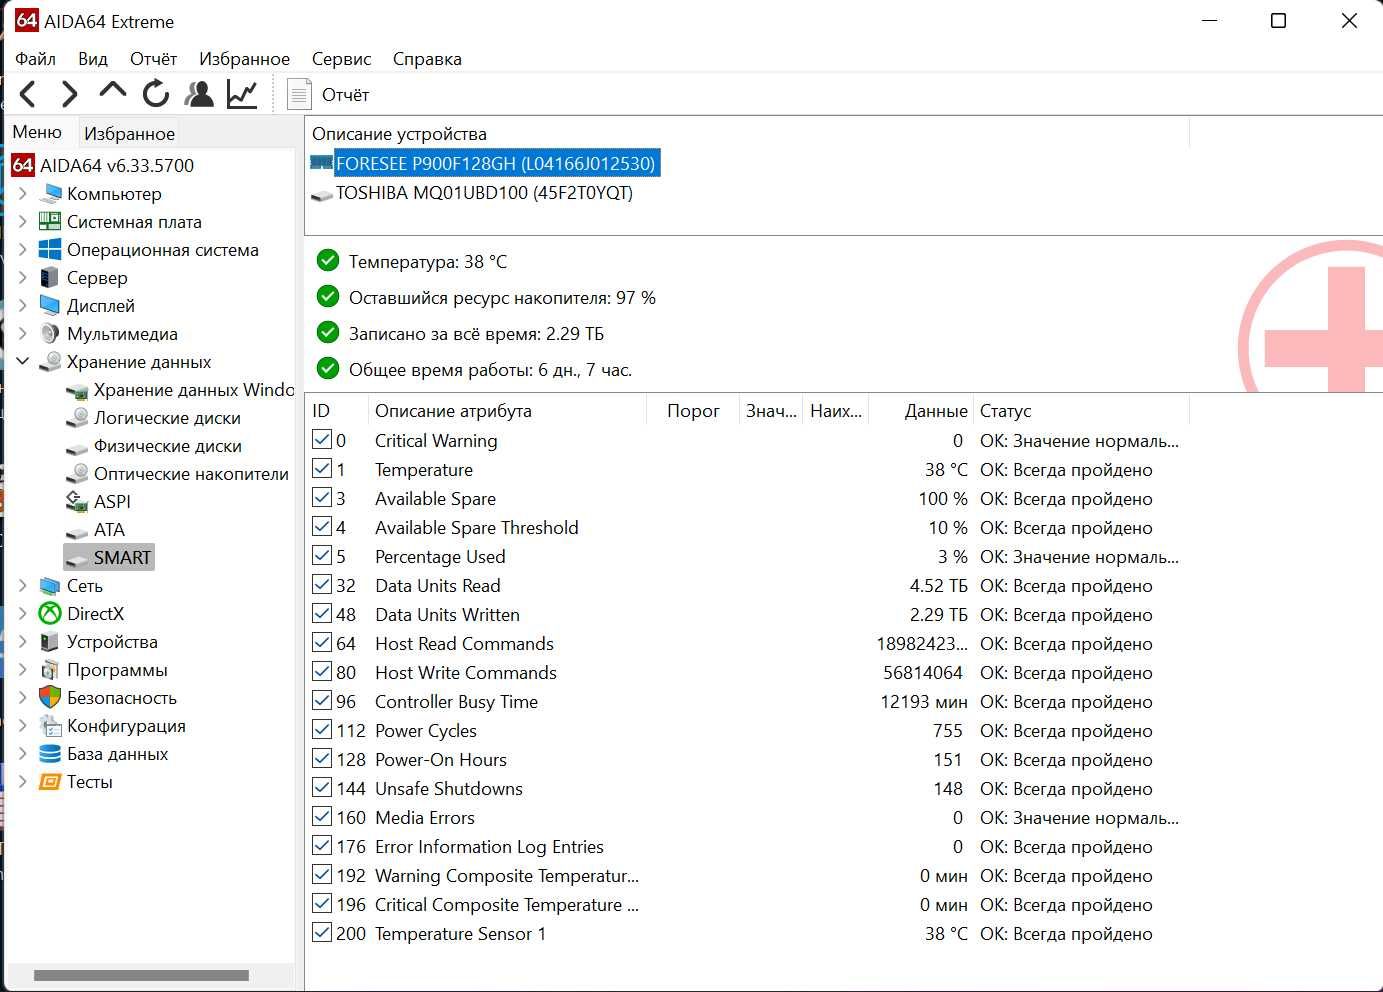
Task: Select the Тесты icon in the tree
Action: [x=50, y=781]
